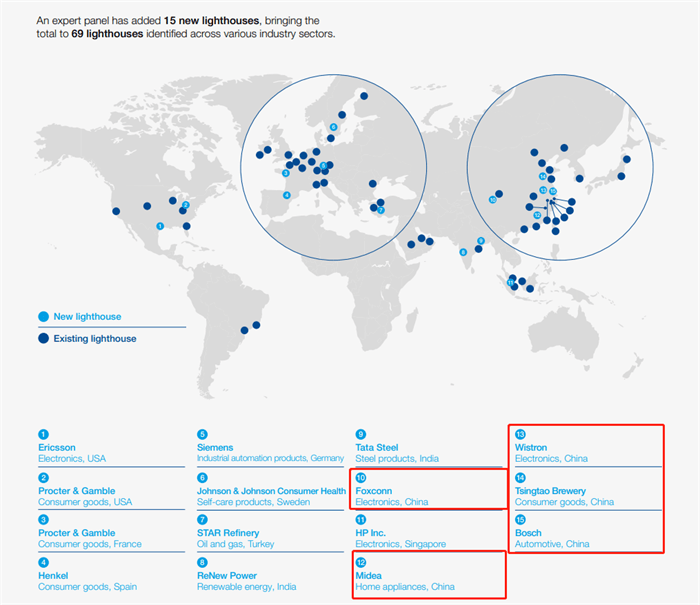Click the numbered badge 9 above Tata Steel

pos(361,434)
